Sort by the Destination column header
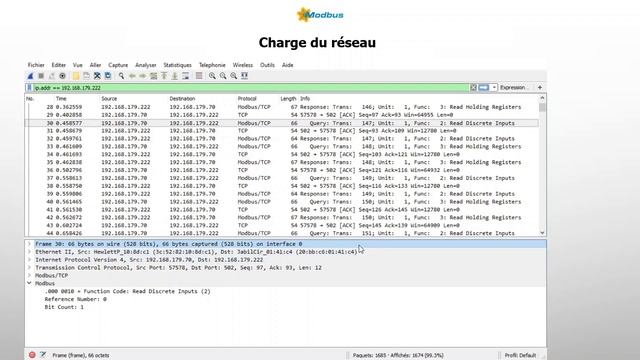This screenshot has width=640, height=360. click(x=182, y=99)
